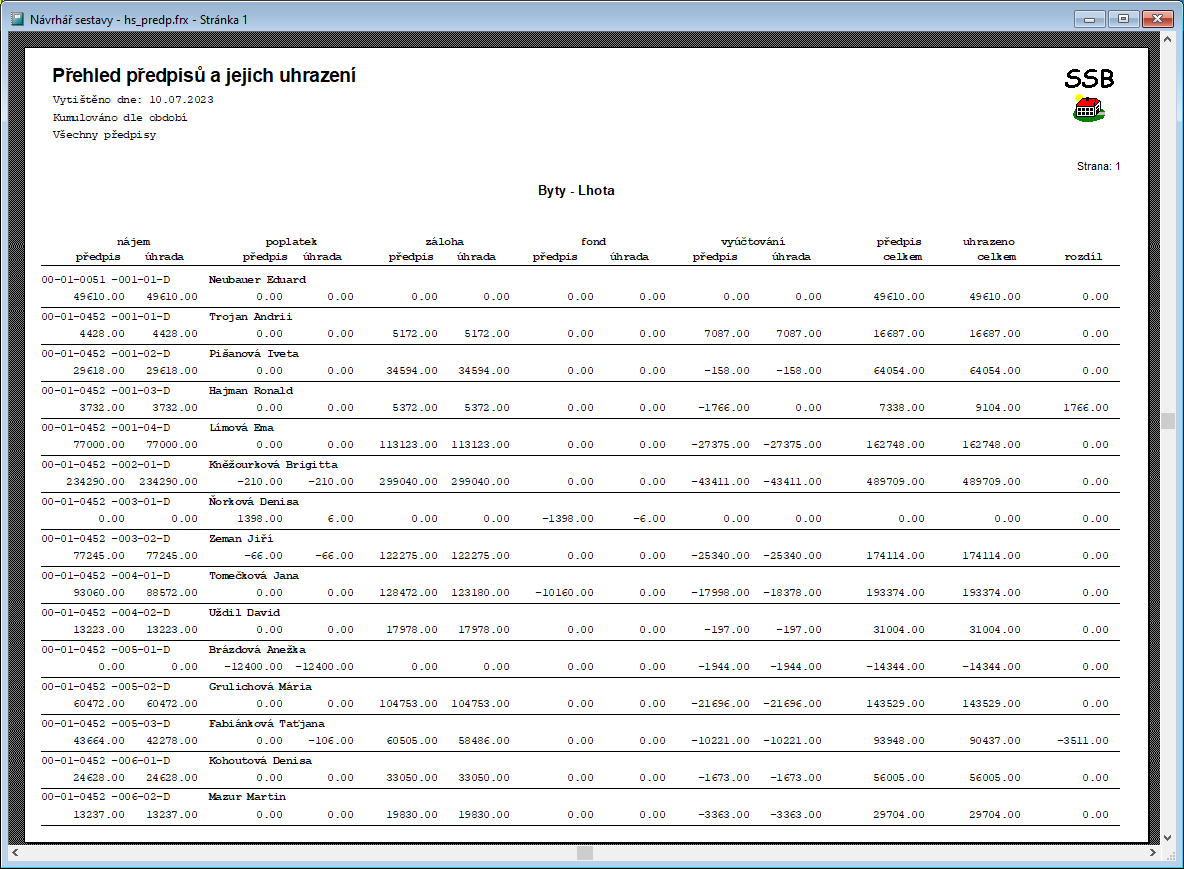
Task: Click the horizontal scrollbar thumb
Action: (585, 853)
